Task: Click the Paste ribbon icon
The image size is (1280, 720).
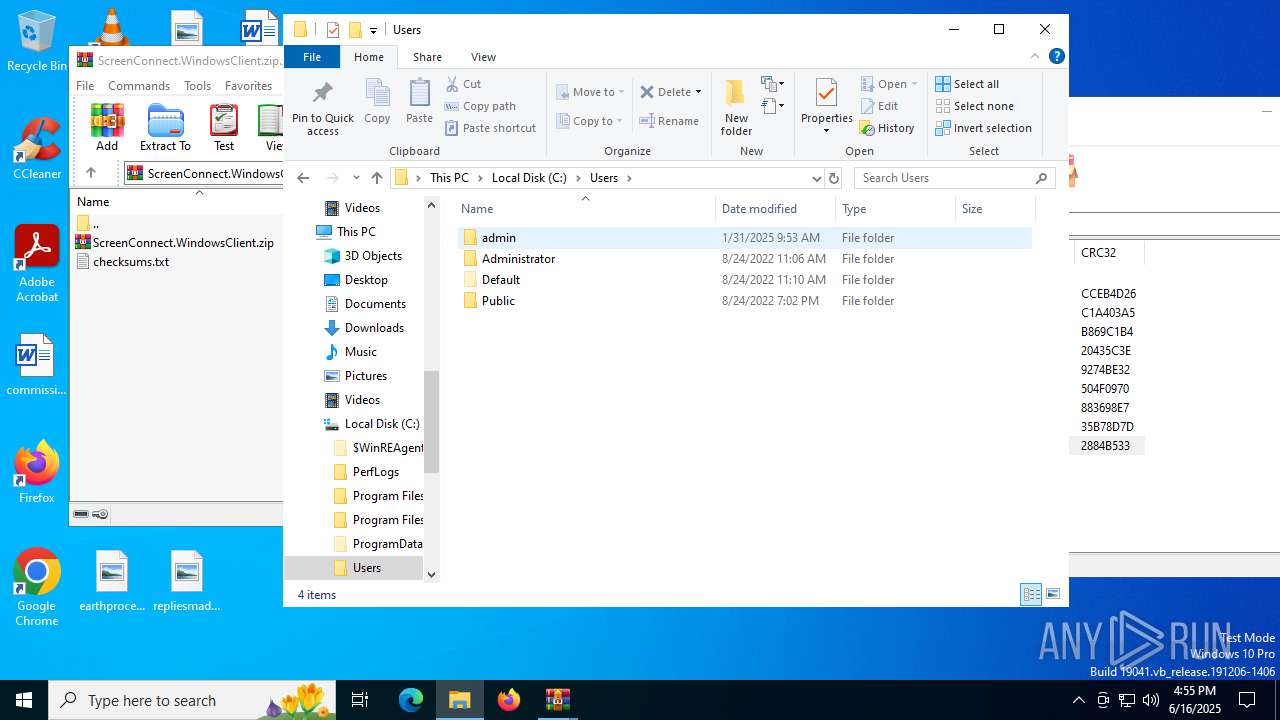Action: click(419, 94)
